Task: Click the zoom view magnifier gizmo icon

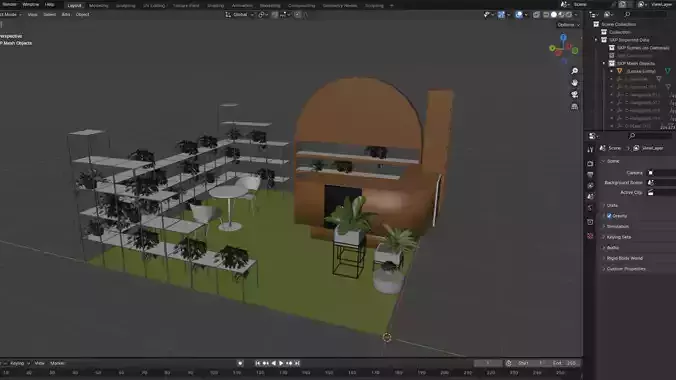Action: point(574,71)
